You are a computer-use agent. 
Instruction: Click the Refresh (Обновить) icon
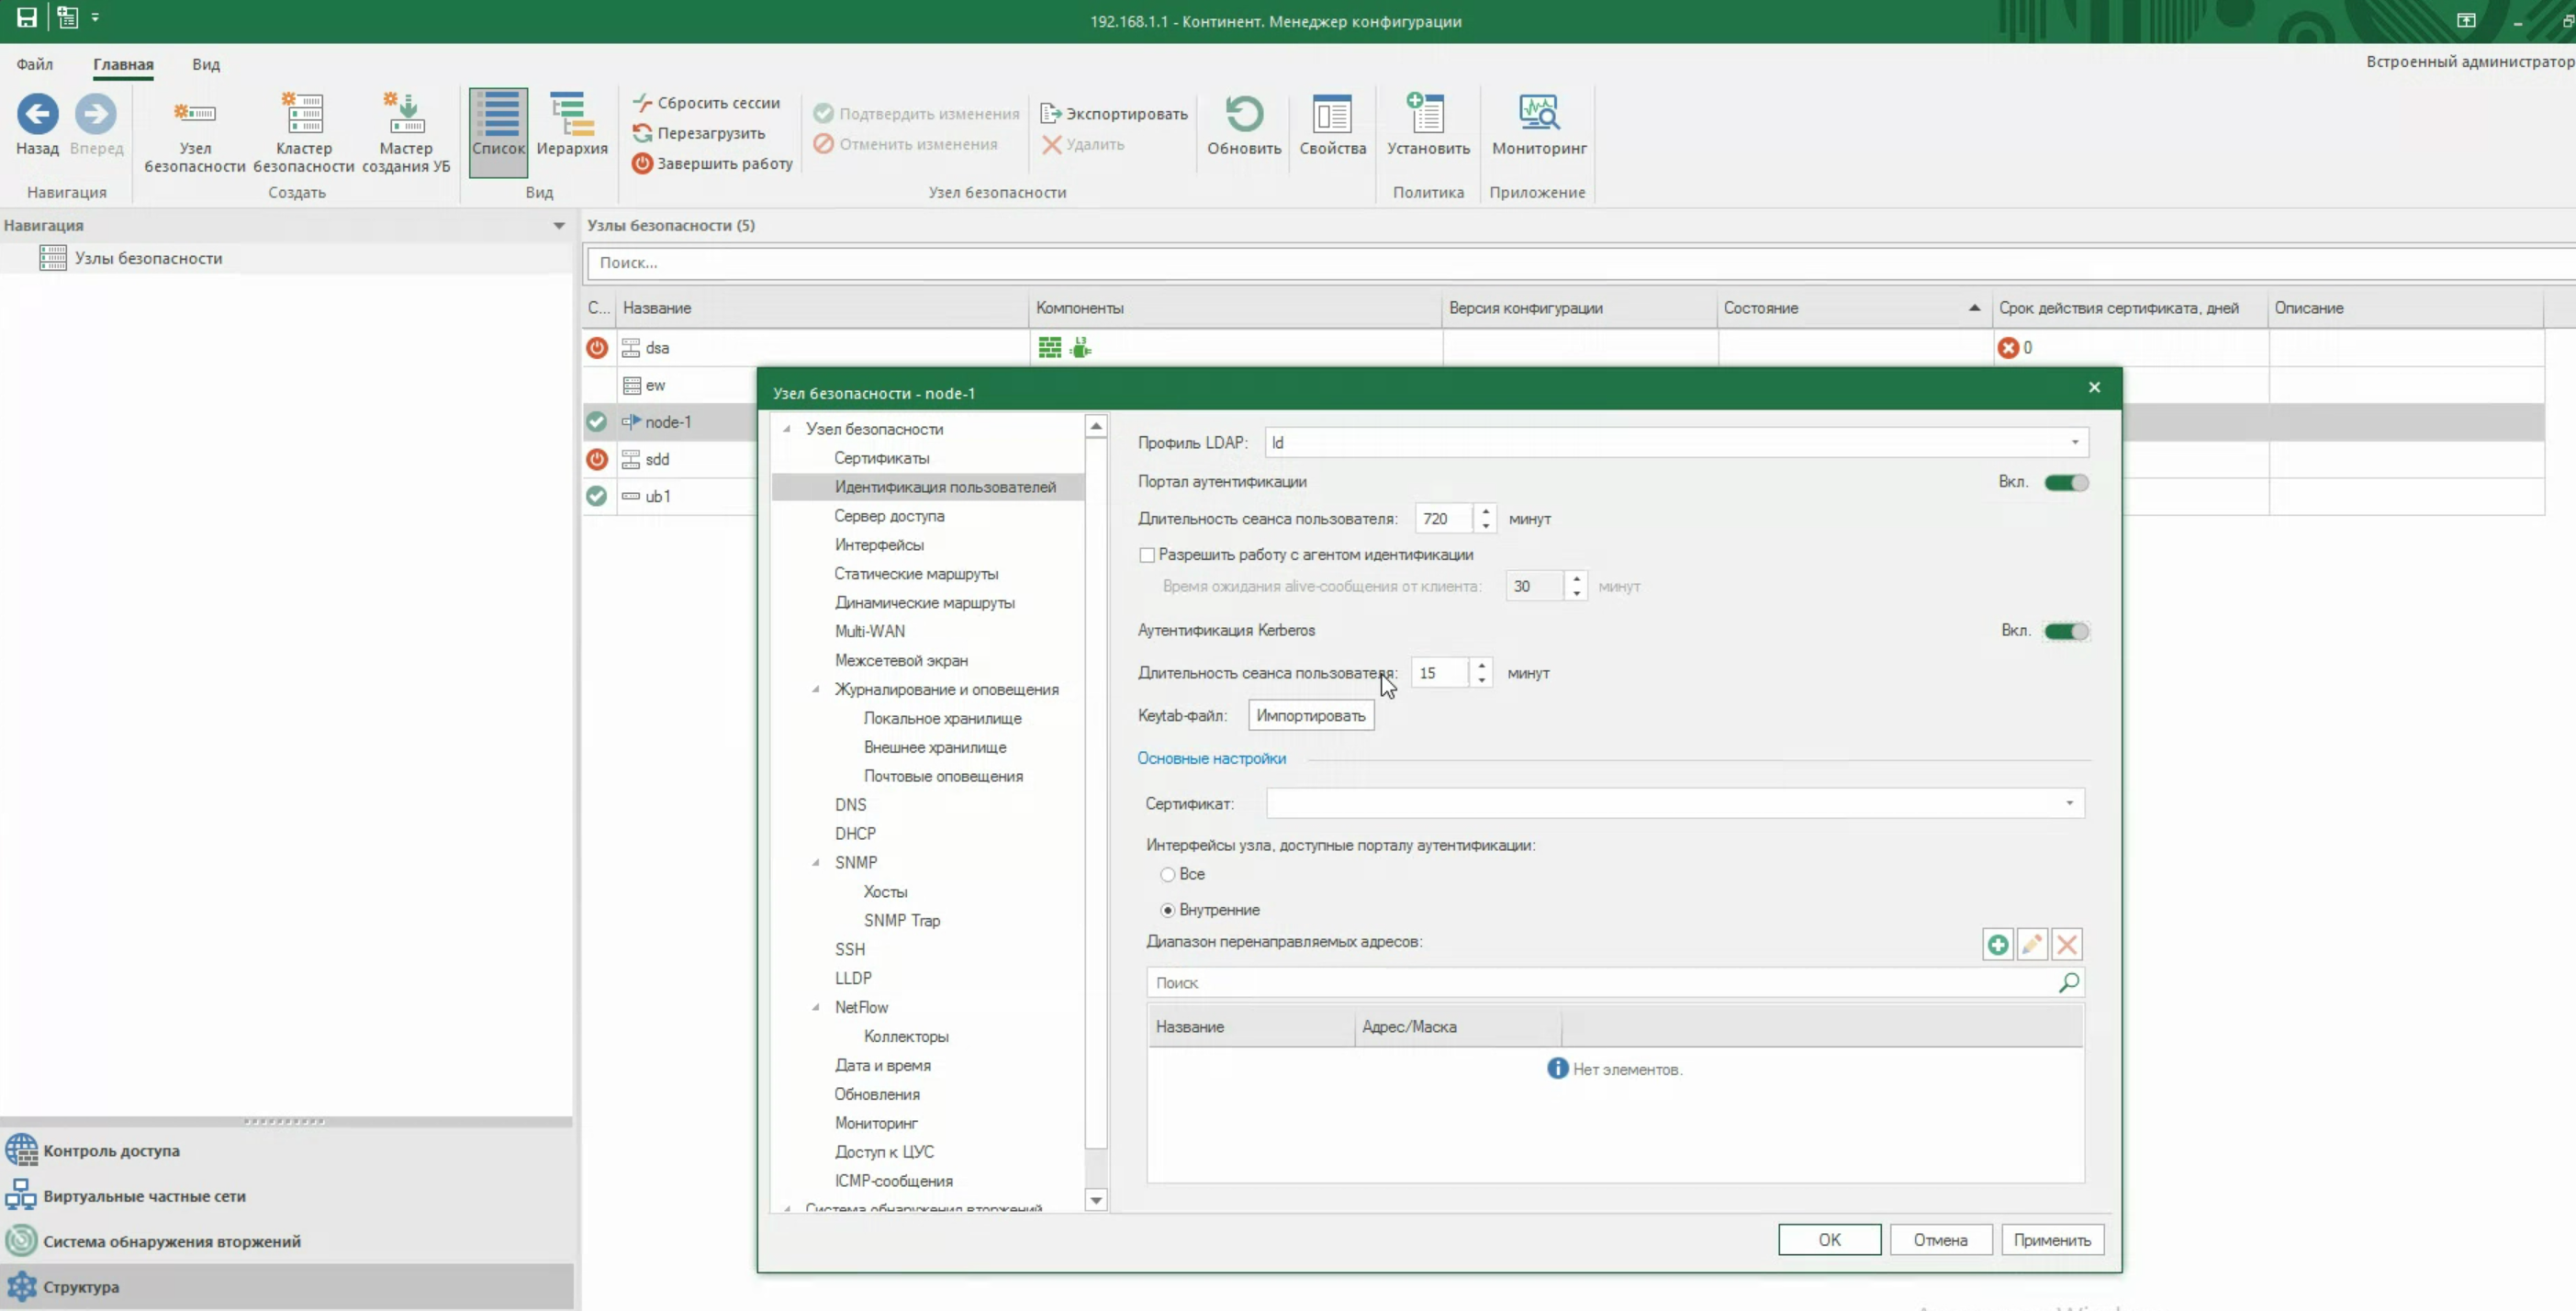1243,114
